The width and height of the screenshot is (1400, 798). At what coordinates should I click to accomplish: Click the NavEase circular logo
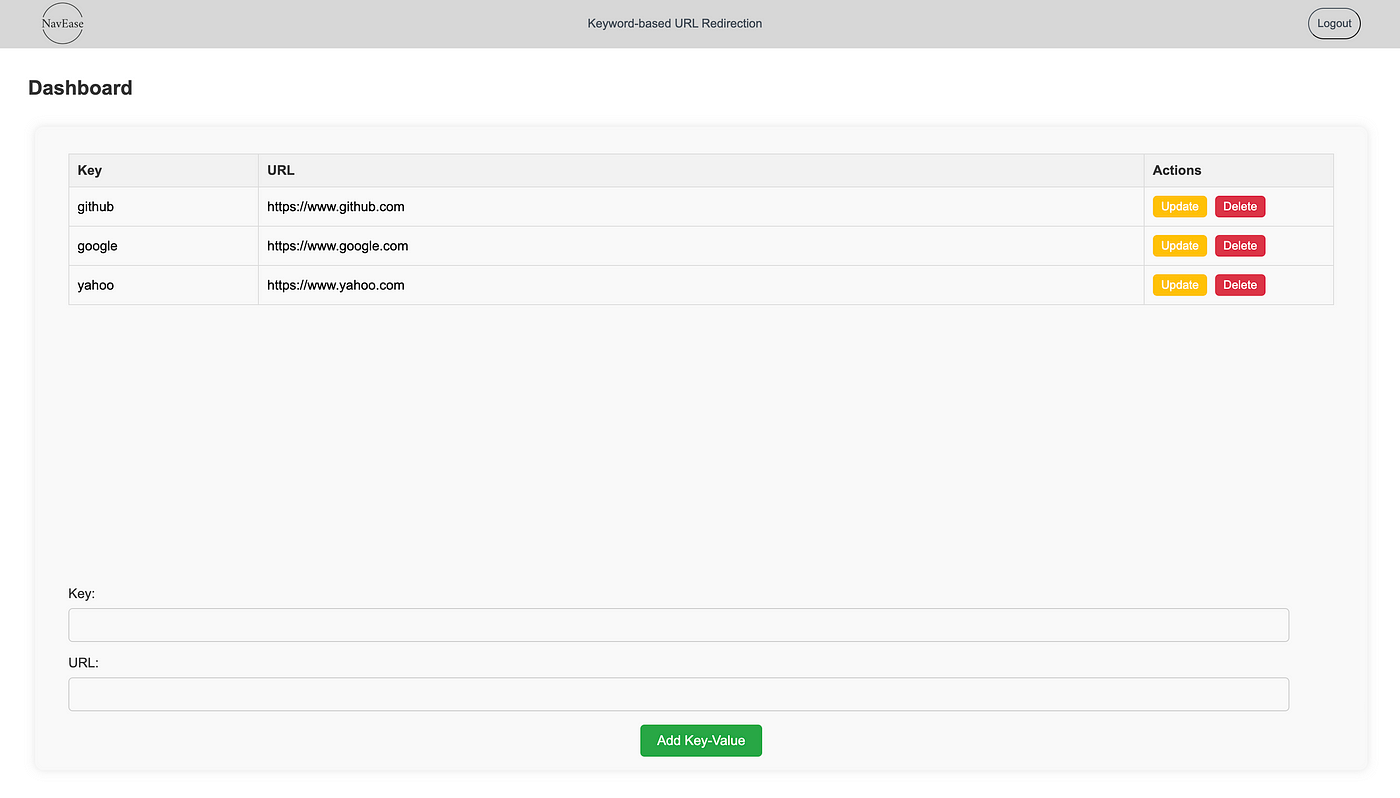(63, 23)
